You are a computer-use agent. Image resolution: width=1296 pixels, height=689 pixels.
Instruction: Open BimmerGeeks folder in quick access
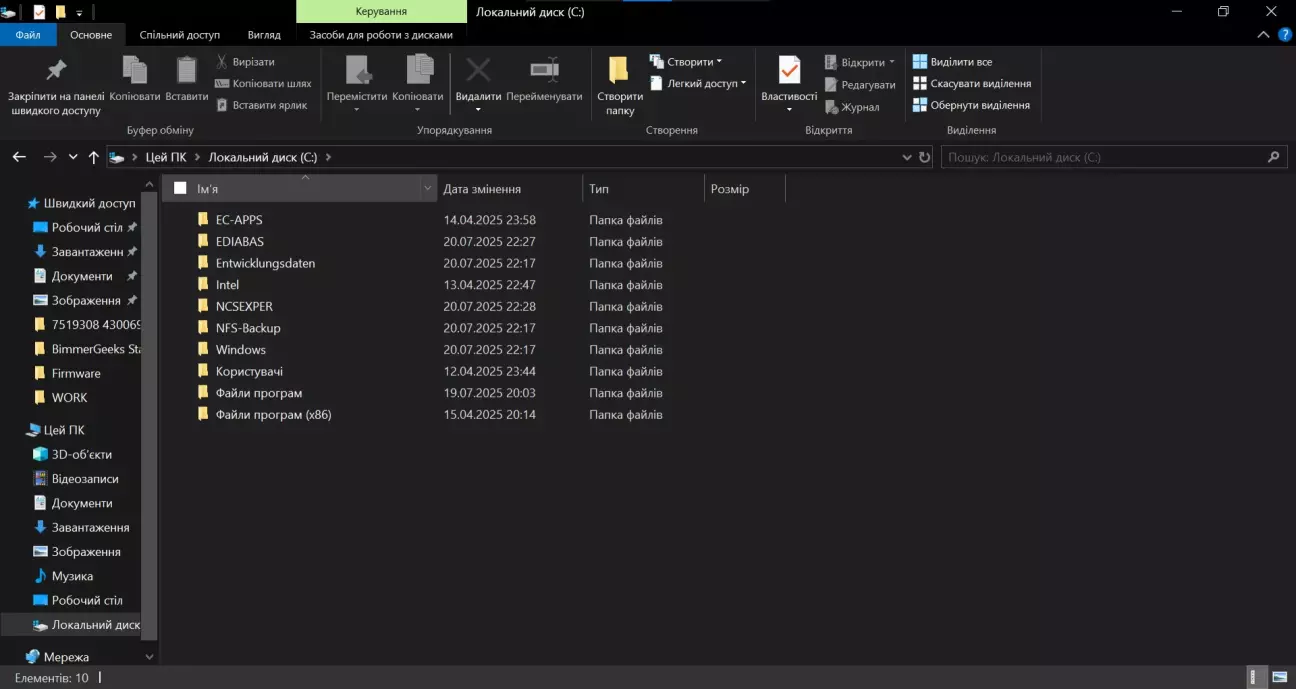[96, 349]
